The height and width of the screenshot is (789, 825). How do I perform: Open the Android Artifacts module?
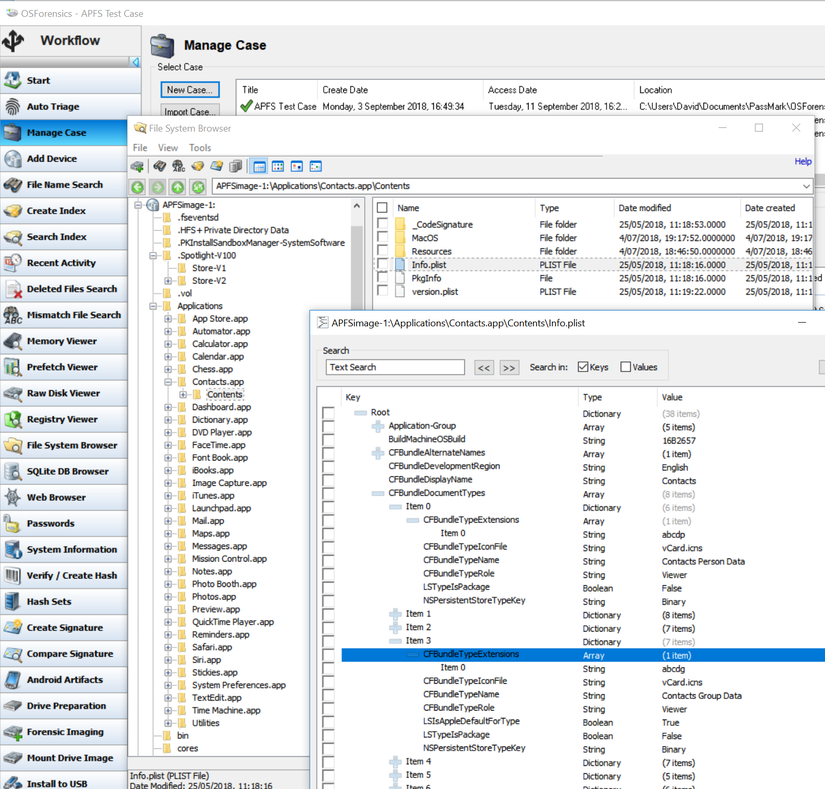click(64, 680)
